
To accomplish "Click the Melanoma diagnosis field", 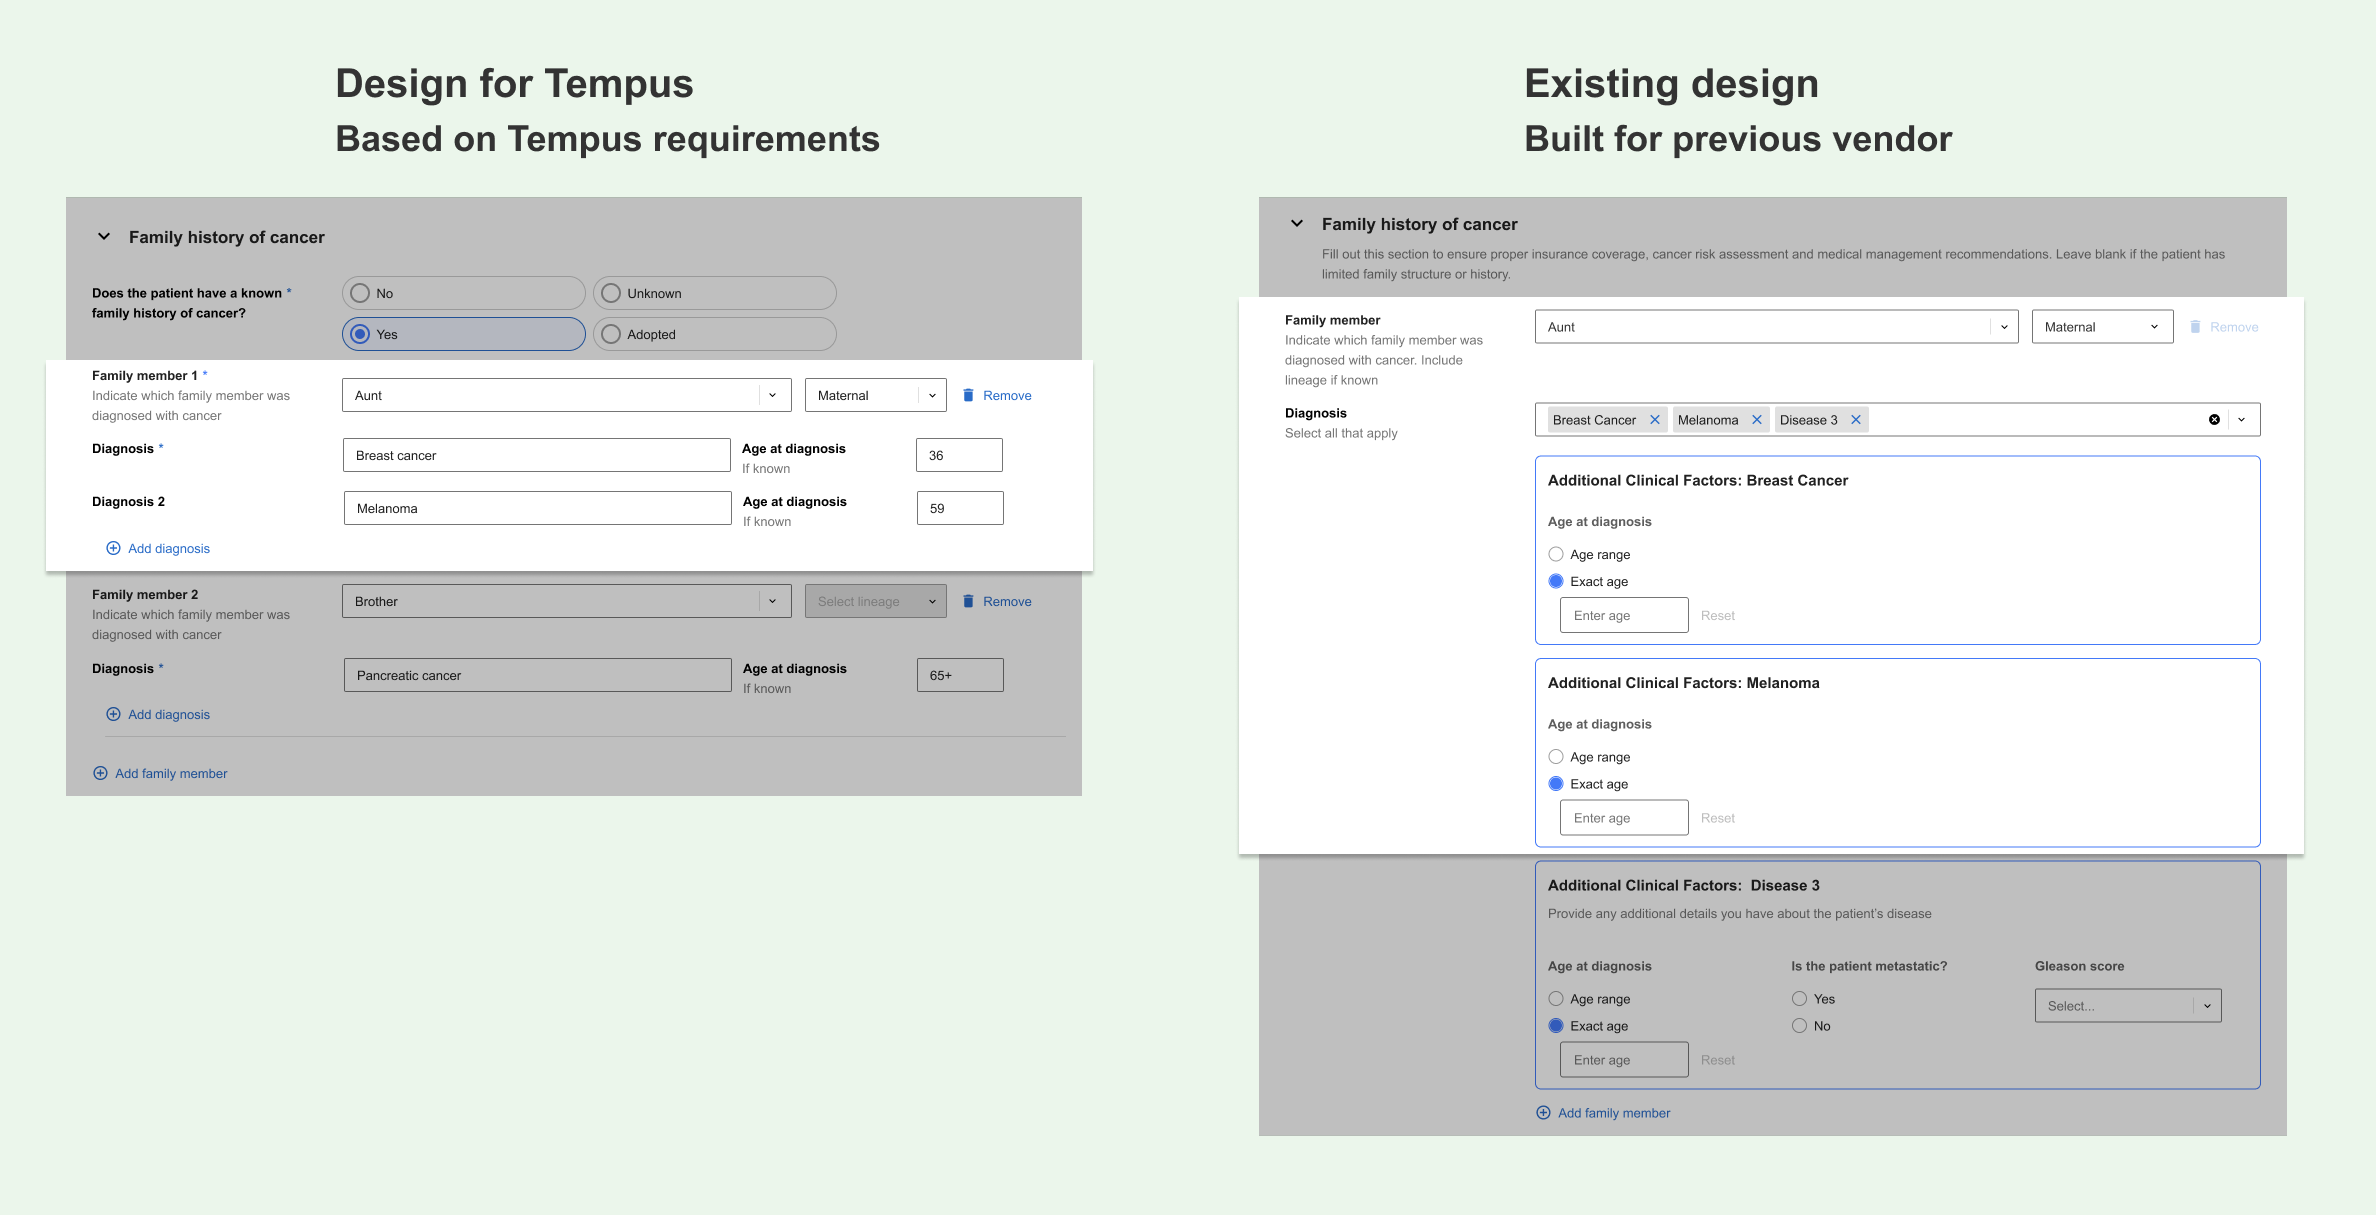I will (x=537, y=508).
